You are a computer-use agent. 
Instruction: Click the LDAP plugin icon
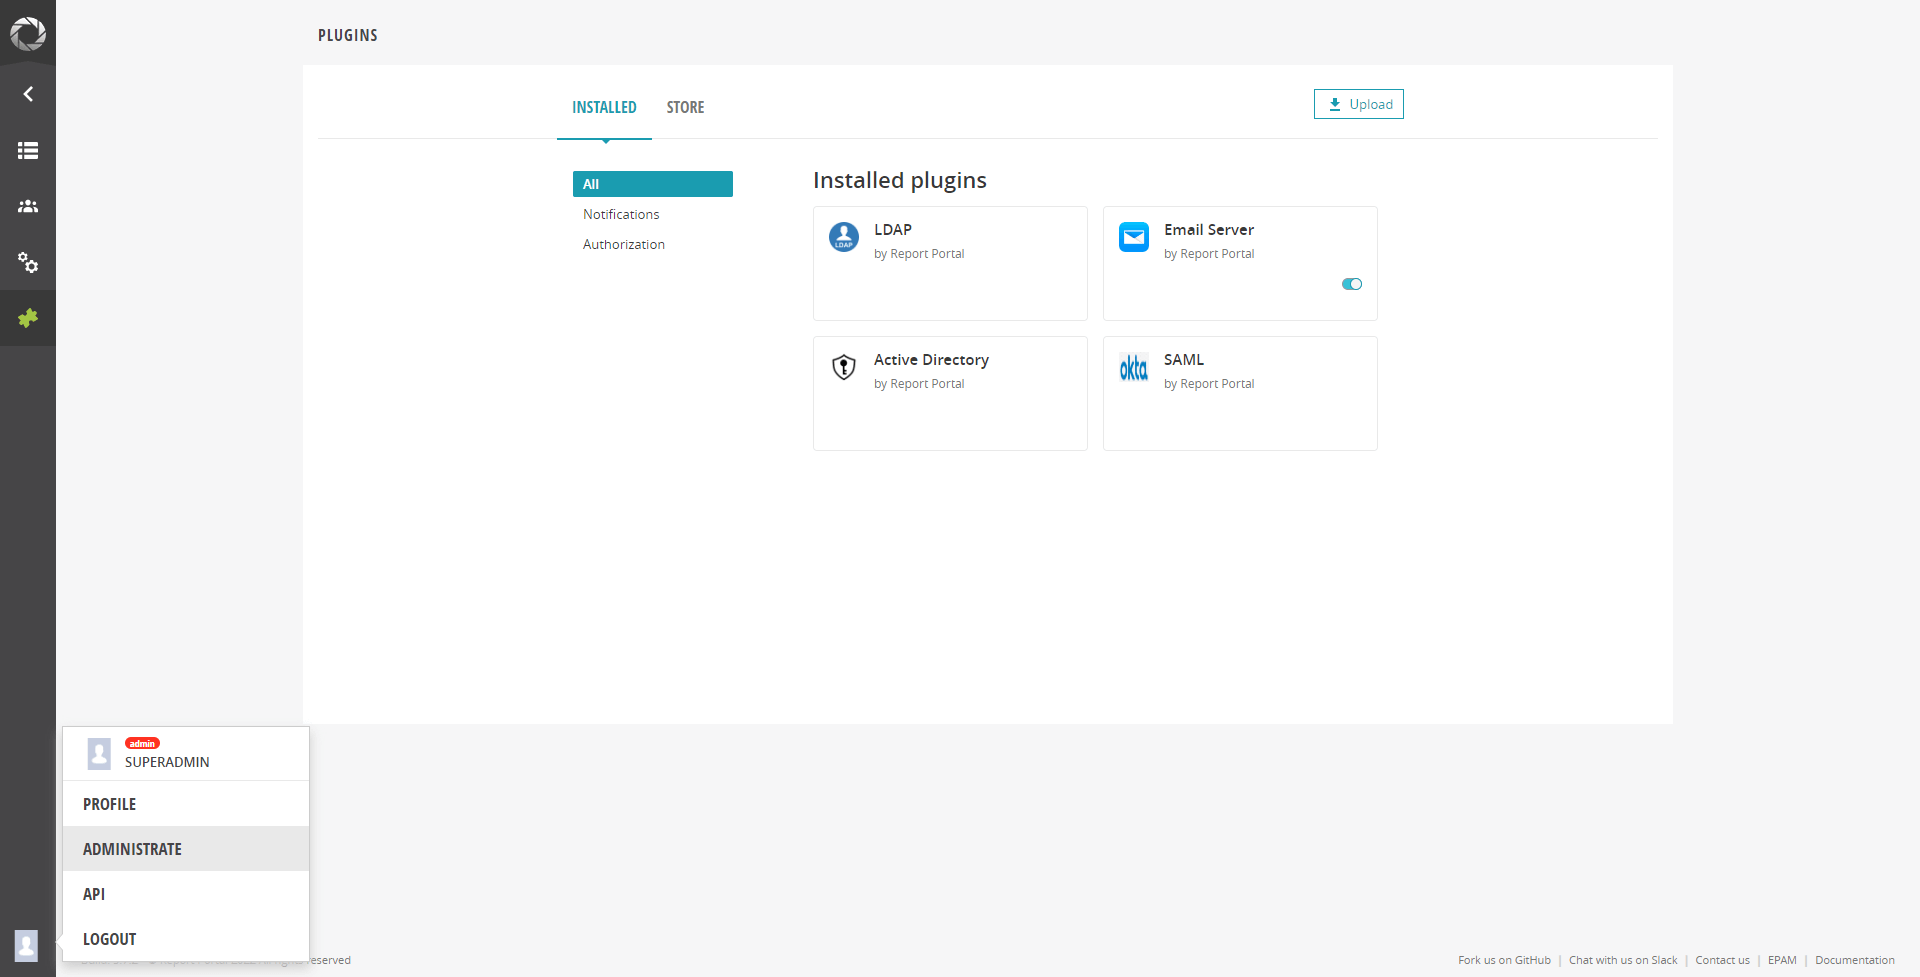[x=843, y=237]
